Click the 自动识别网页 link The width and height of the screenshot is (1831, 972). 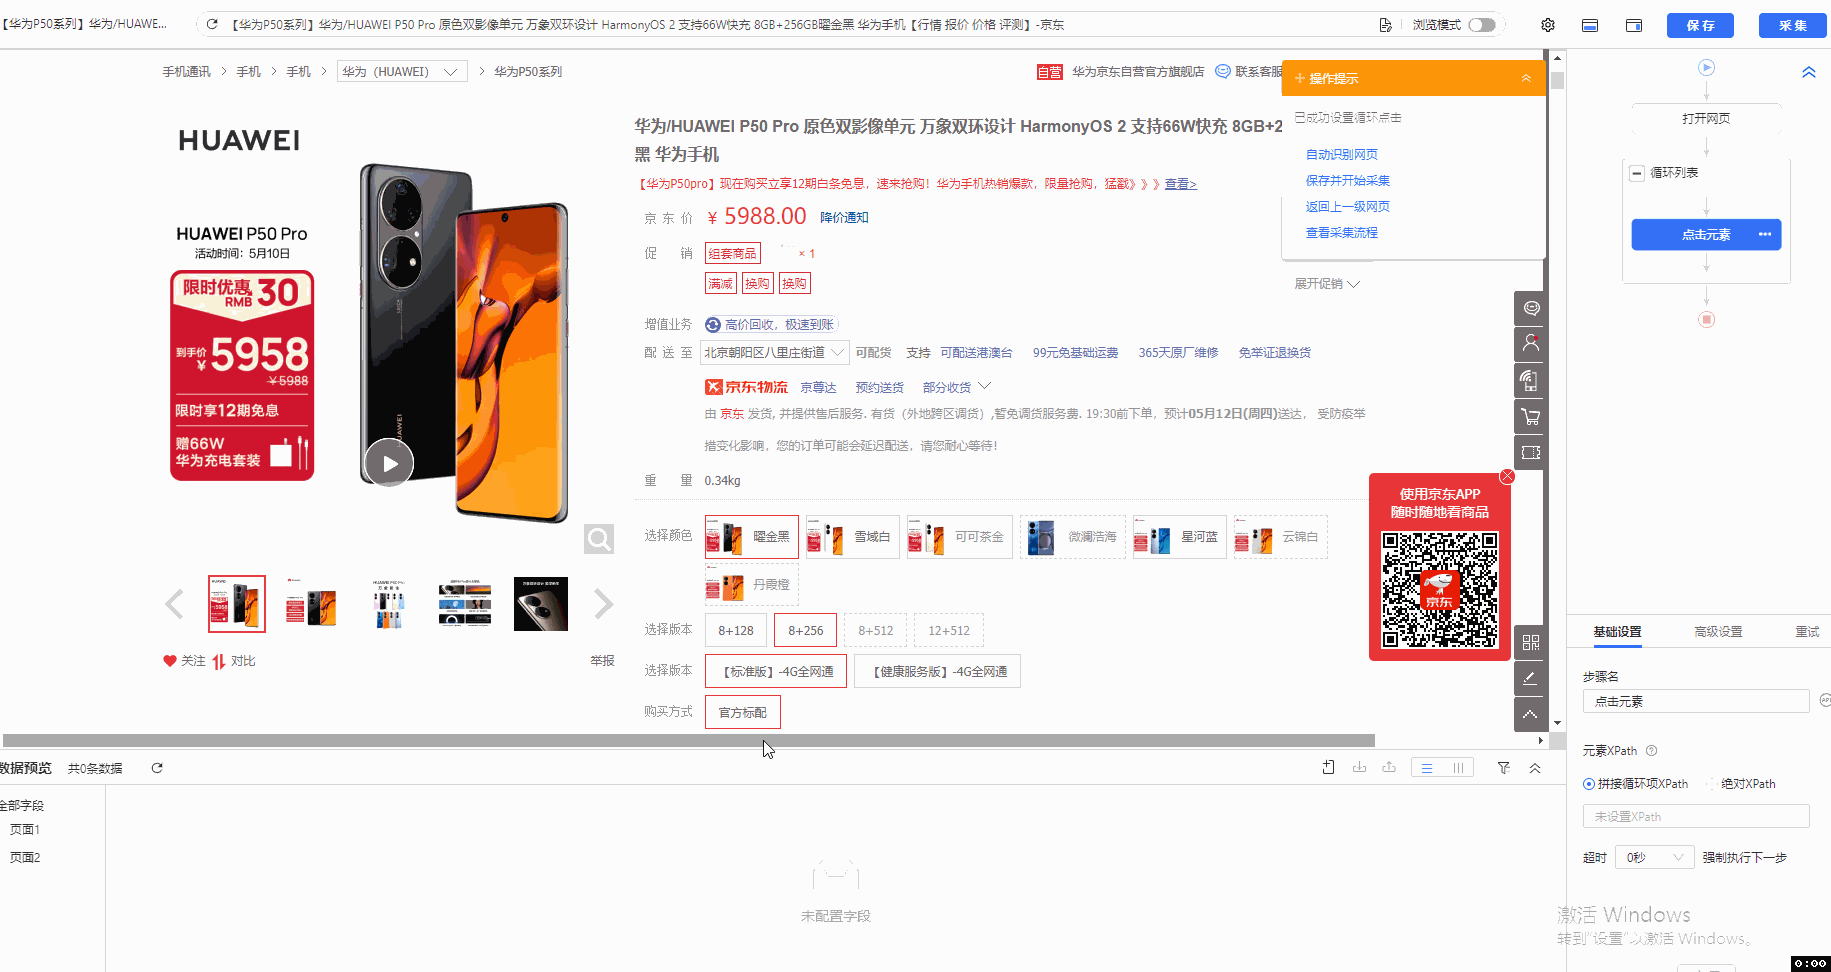pos(1342,154)
